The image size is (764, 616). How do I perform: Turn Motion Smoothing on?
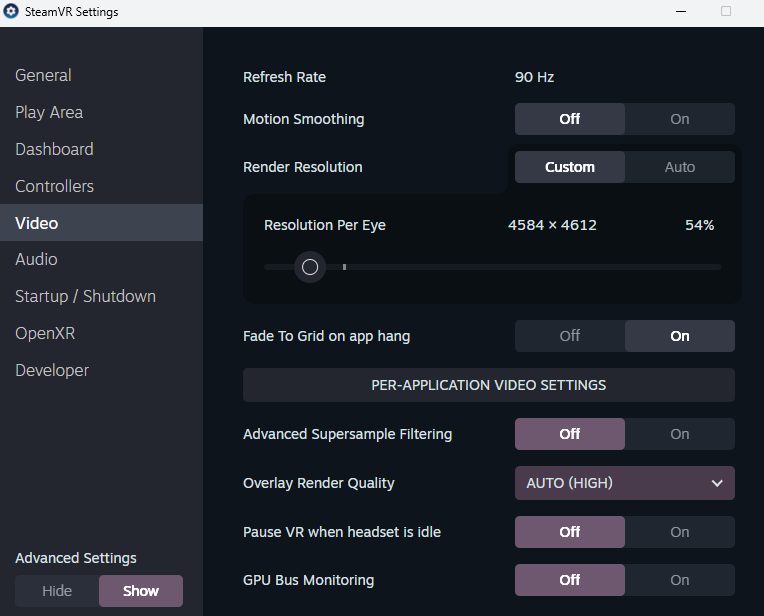click(679, 119)
